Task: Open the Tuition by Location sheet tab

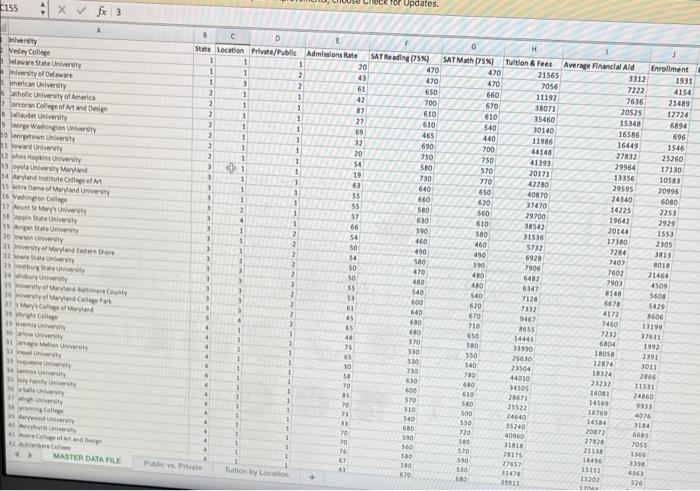Action: (256, 472)
